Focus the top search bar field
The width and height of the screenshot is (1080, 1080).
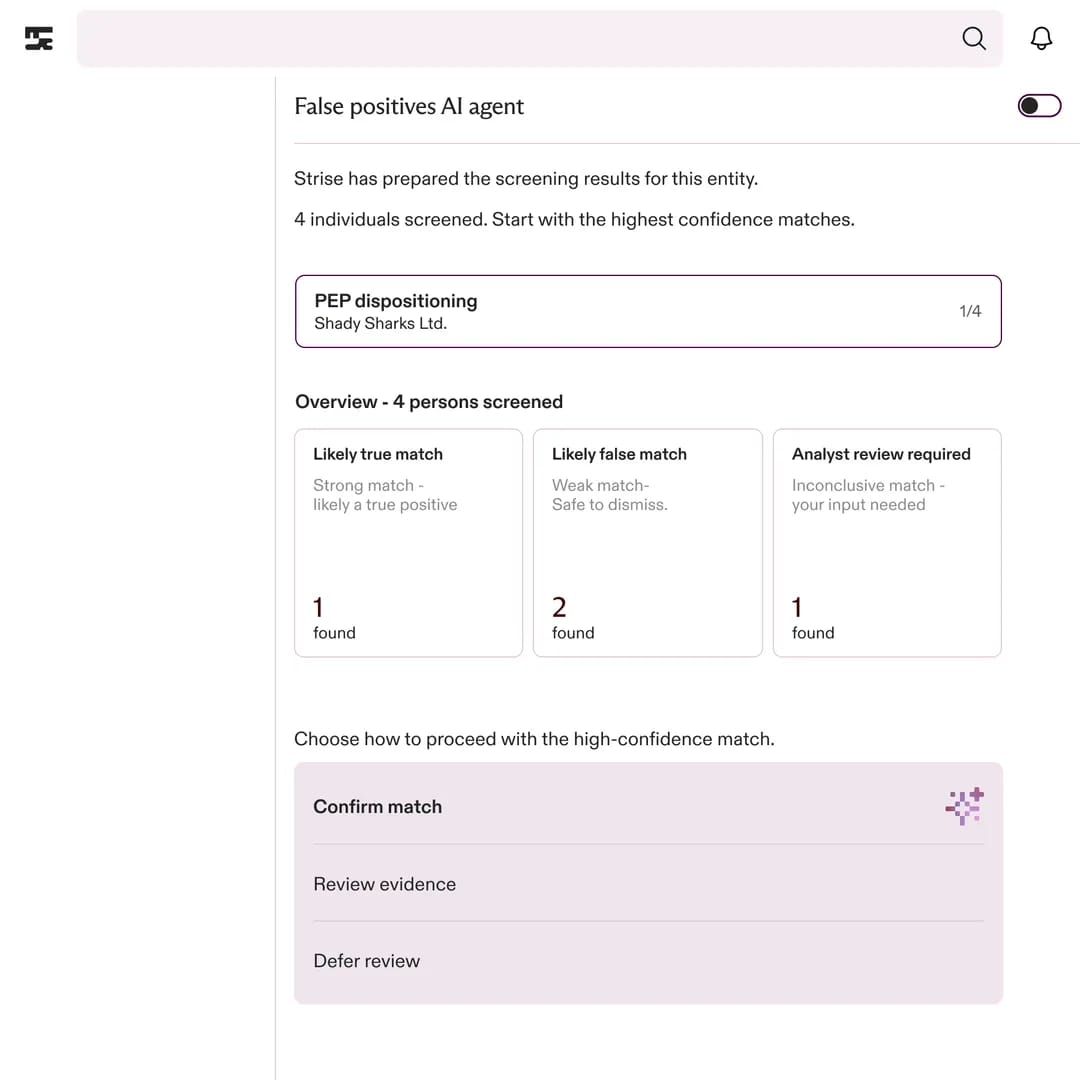(x=517, y=39)
